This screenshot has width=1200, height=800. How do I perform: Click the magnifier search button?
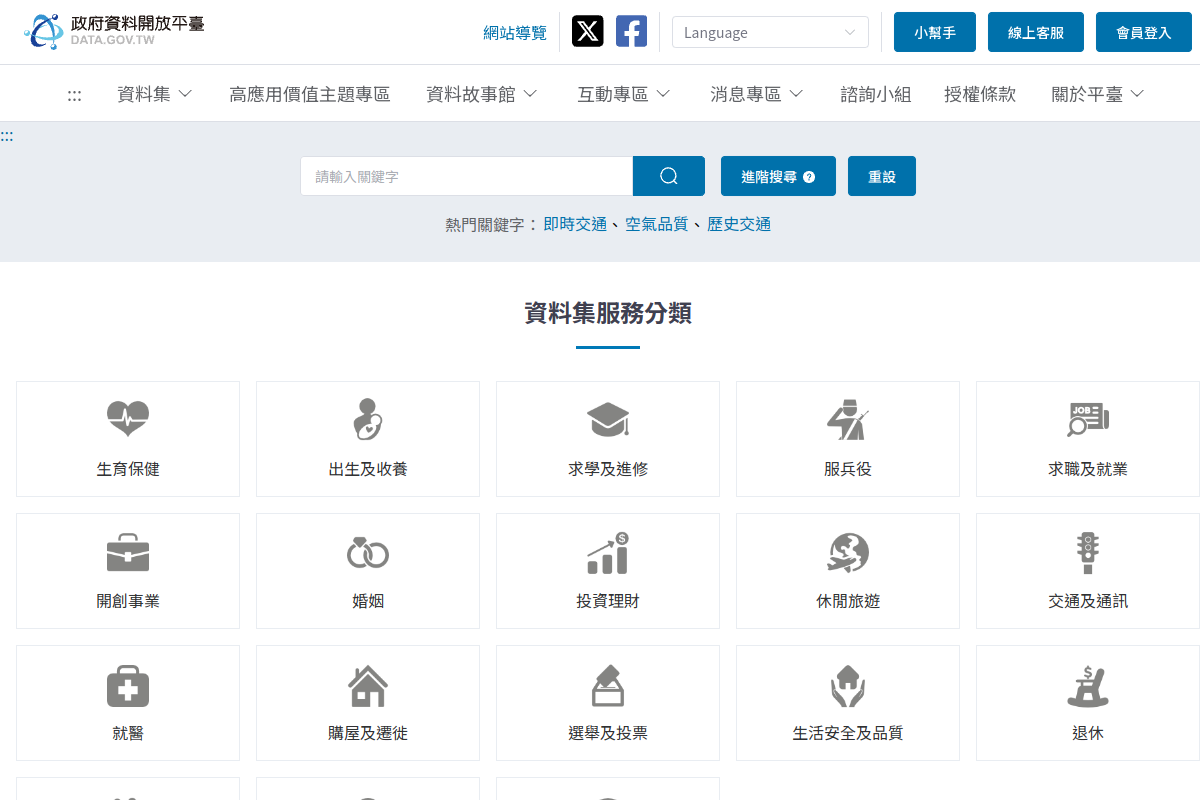tap(669, 176)
